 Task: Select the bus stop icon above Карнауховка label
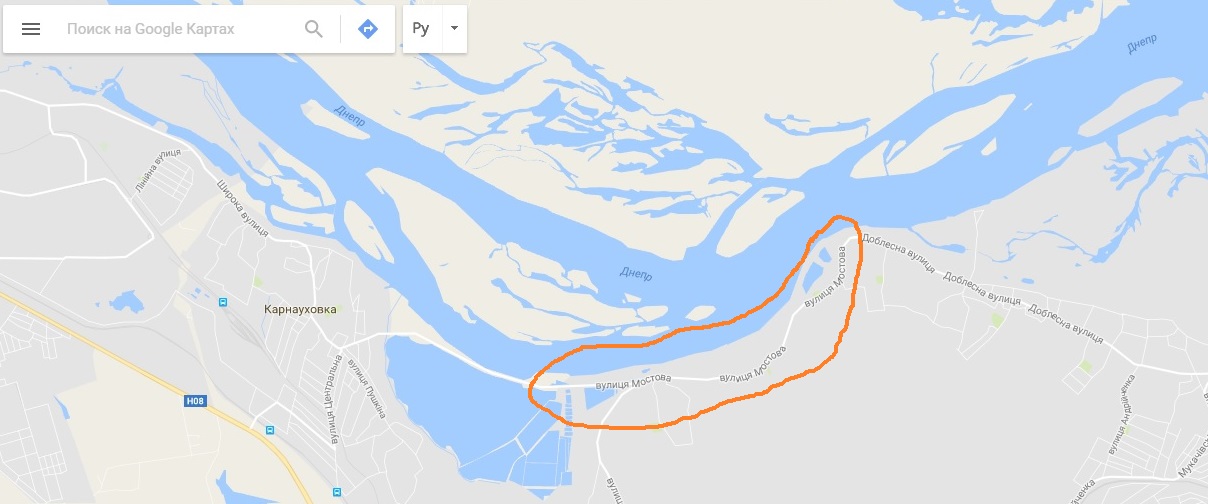[222, 302]
